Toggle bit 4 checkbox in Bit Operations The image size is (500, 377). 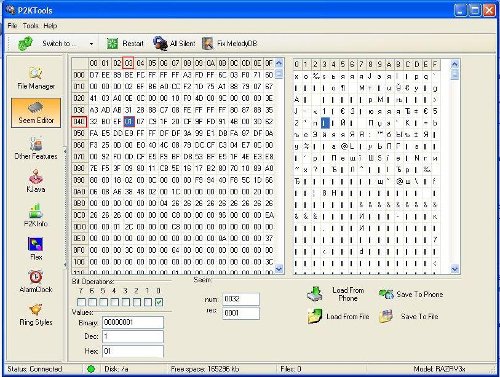(x=114, y=302)
